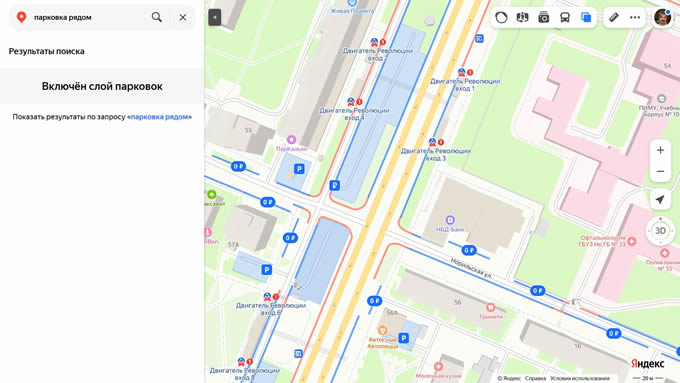The width and height of the screenshot is (680, 383).
Task: Toggle the 3D view button
Action: click(x=660, y=231)
